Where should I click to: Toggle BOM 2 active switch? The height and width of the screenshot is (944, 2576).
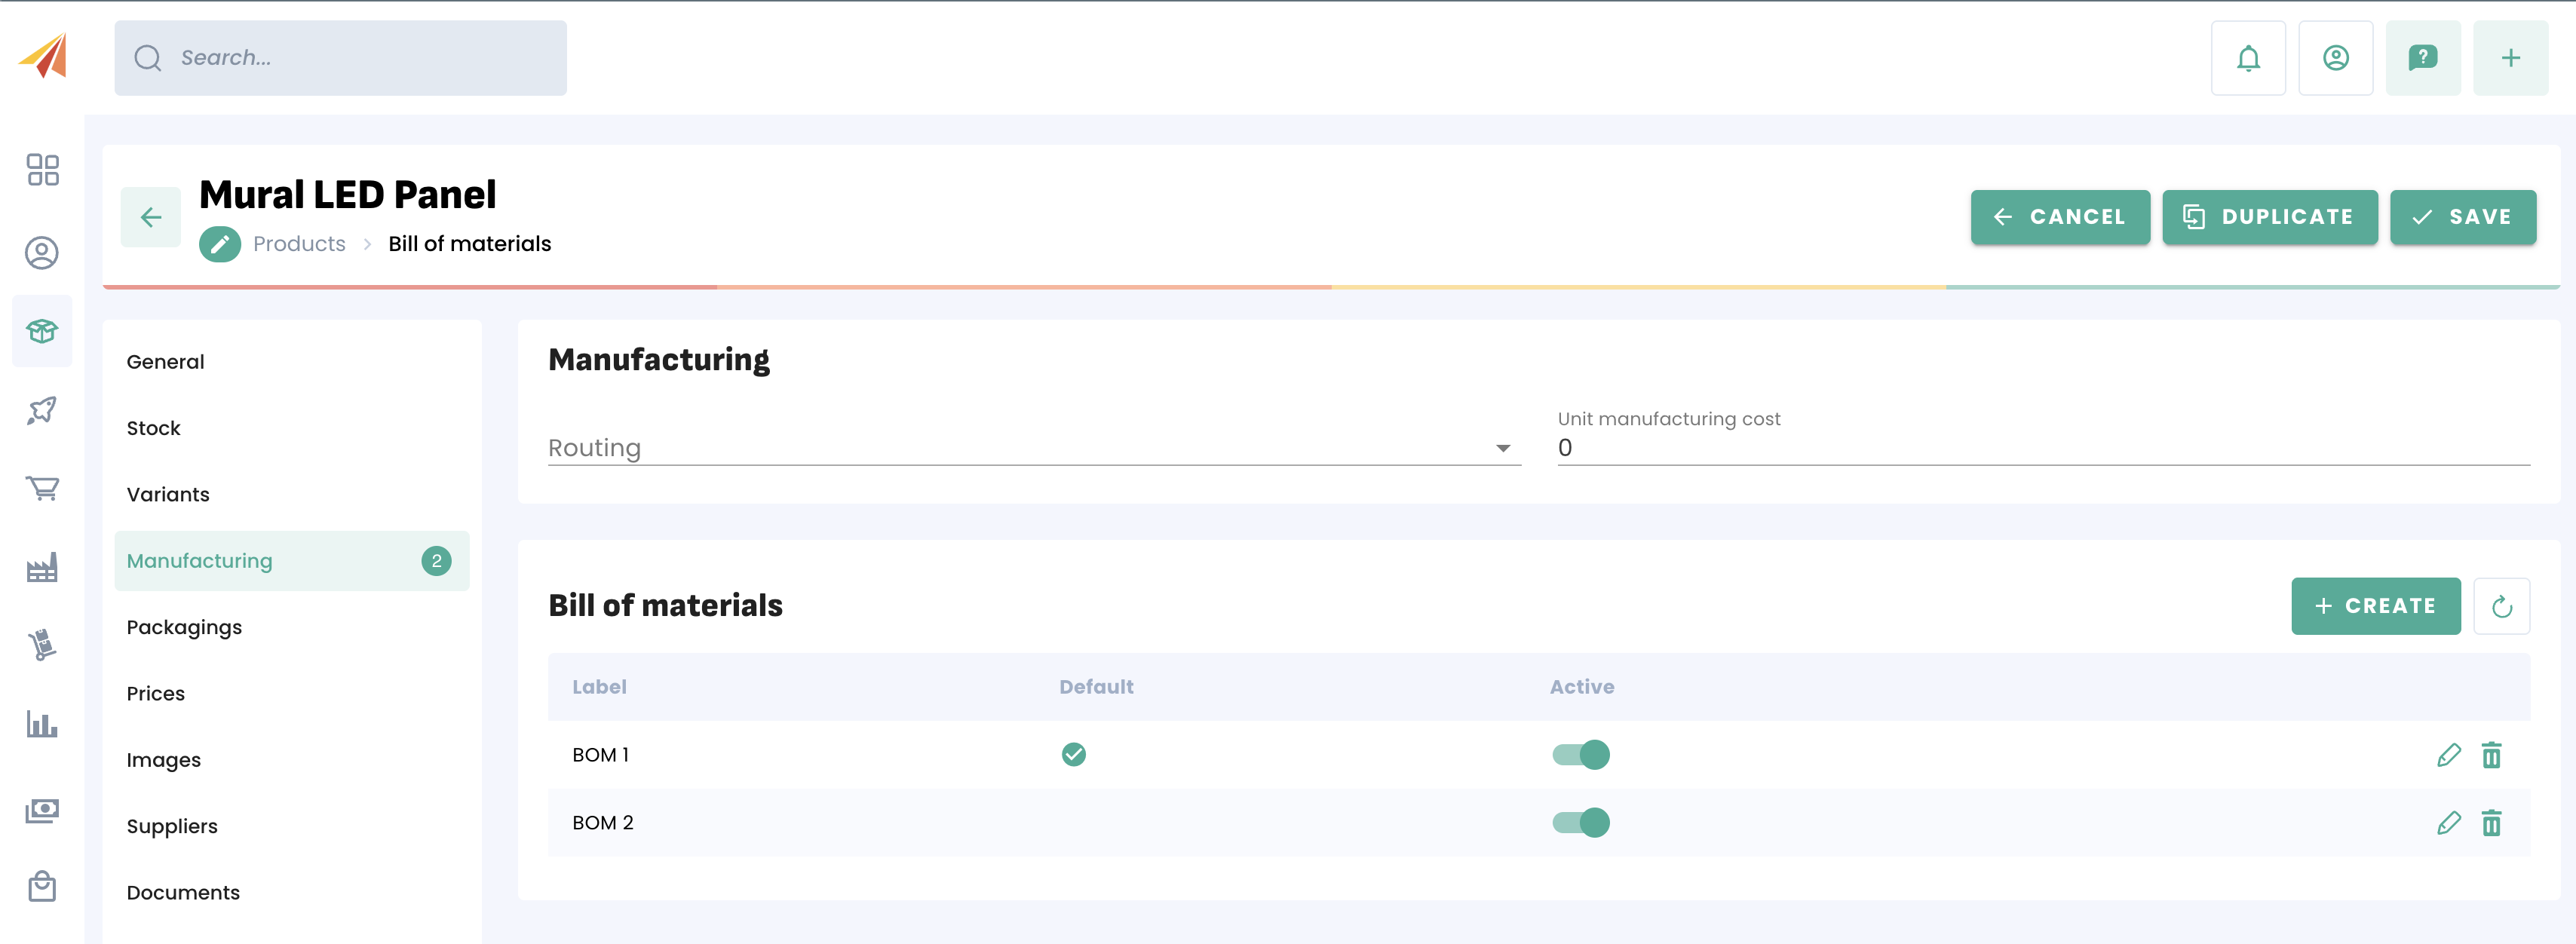click(x=1580, y=823)
